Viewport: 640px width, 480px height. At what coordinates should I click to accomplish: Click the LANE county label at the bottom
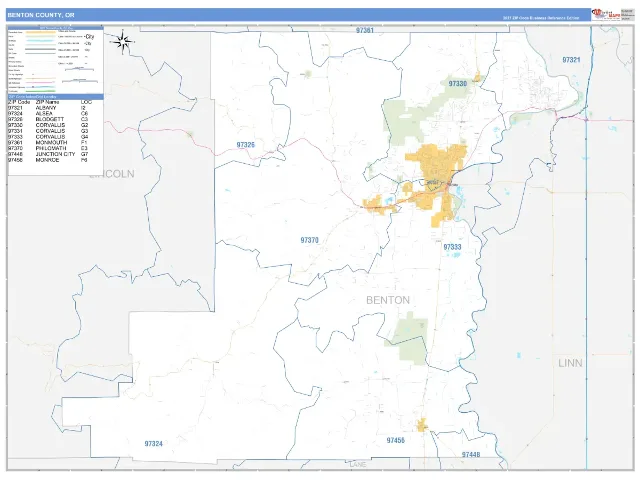[358, 465]
